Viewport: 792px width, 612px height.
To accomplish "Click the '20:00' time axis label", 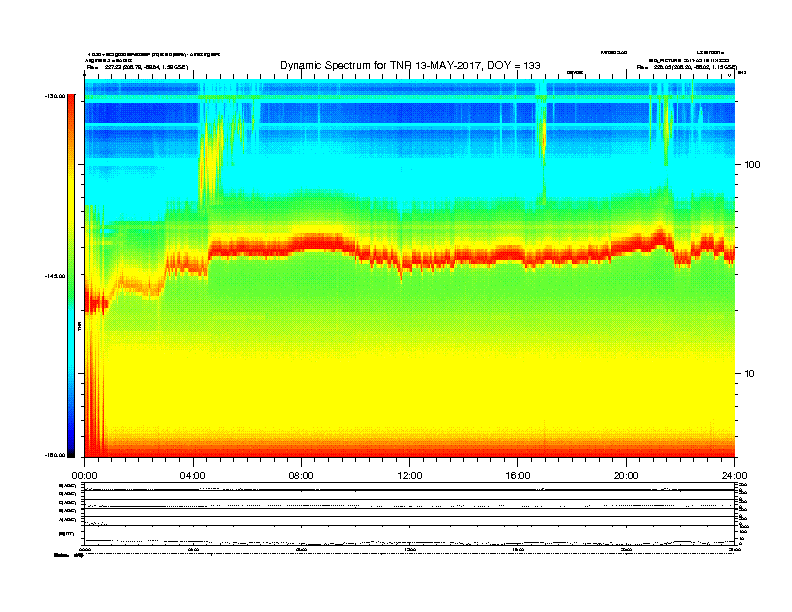I will click(626, 475).
